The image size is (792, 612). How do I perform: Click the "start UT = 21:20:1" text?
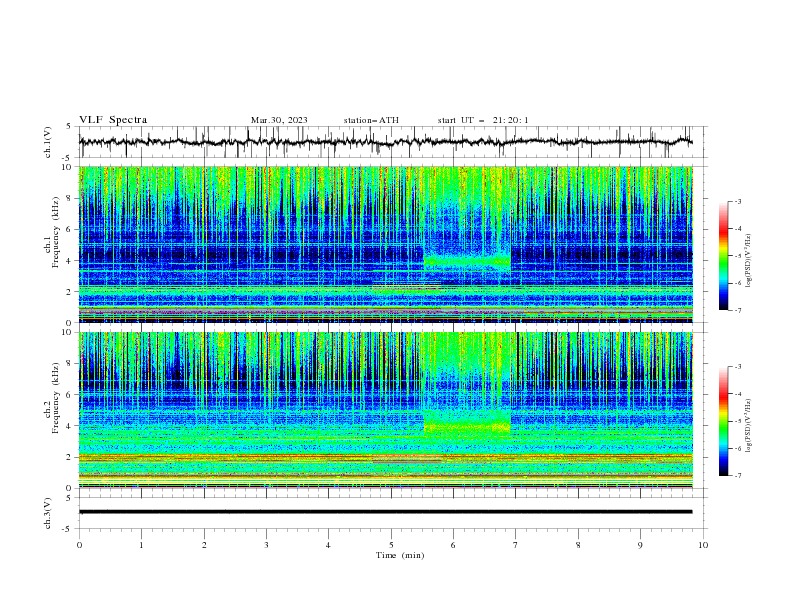pos(483,120)
